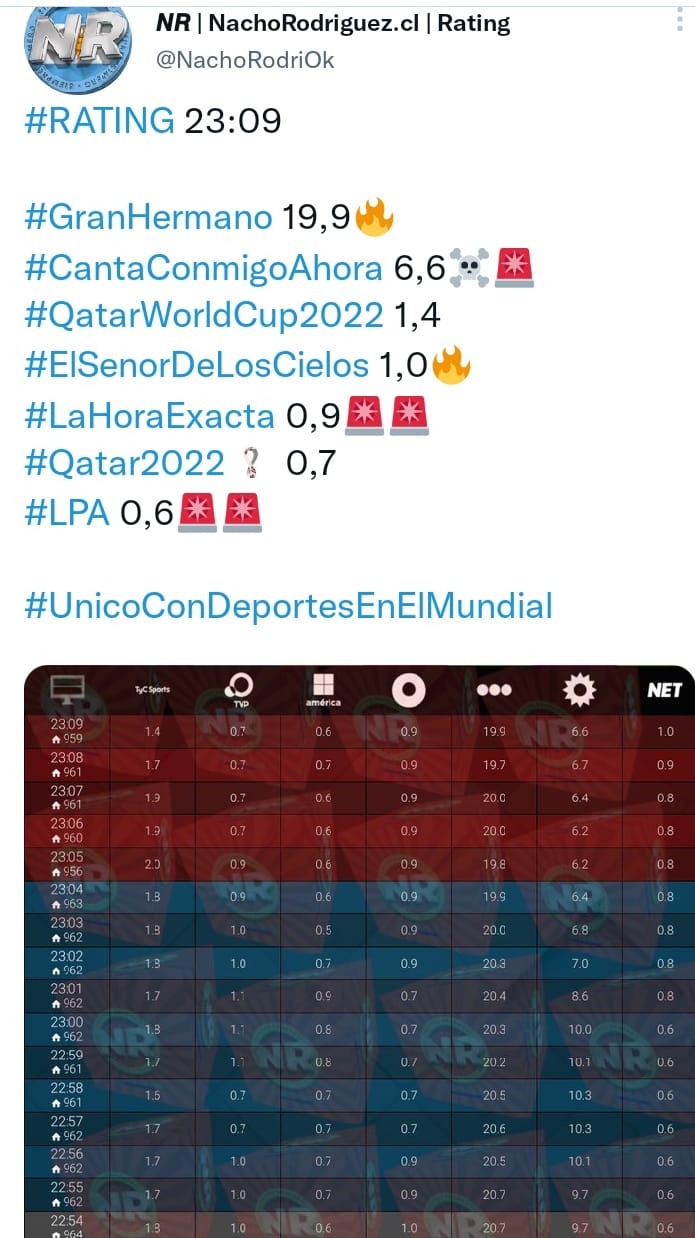Open the #UnicoConDeportesEnElMundial hashtag
The width and height of the screenshot is (695, 1238).
click(x=288, y=605)
